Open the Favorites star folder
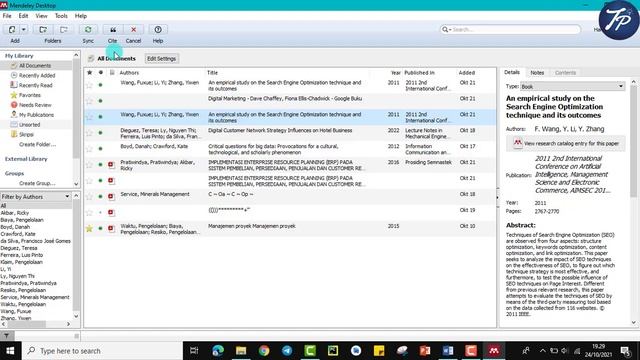640x360 pixels. pos(30,95)
